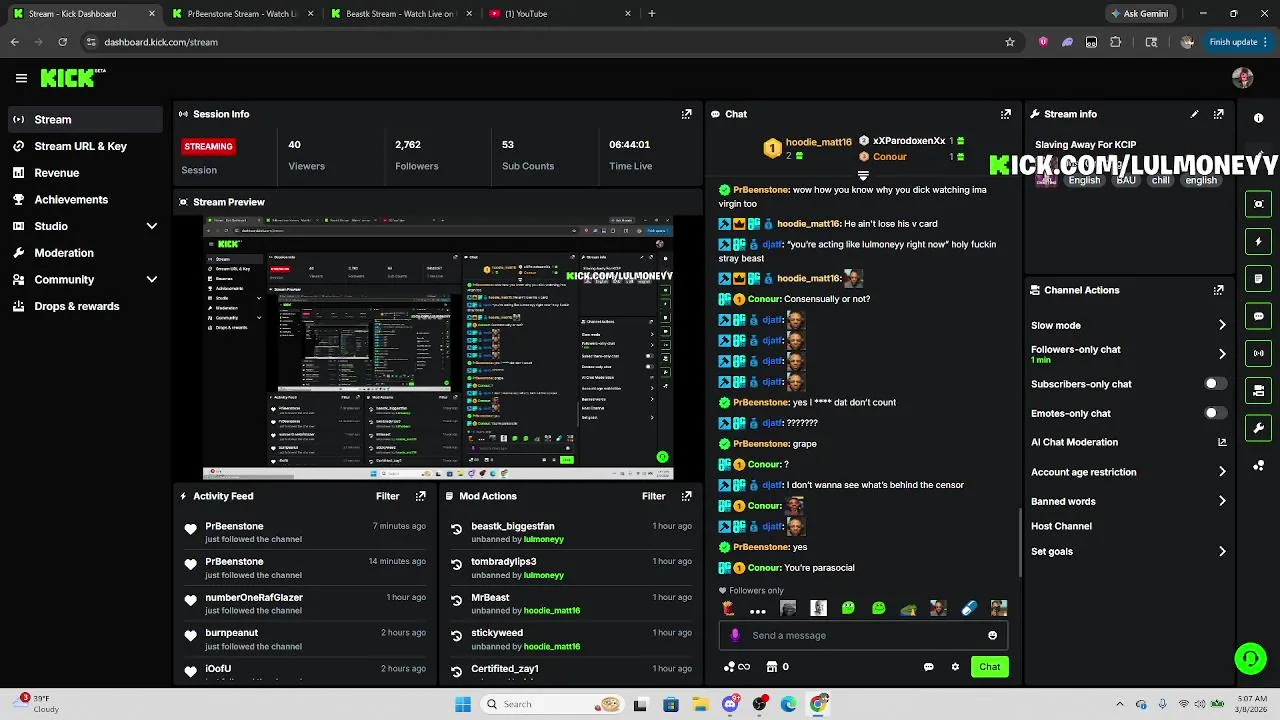Screen dimensions: 1280x720
Task: Open Account age restriction chevron
Action: pos(1222,472)
